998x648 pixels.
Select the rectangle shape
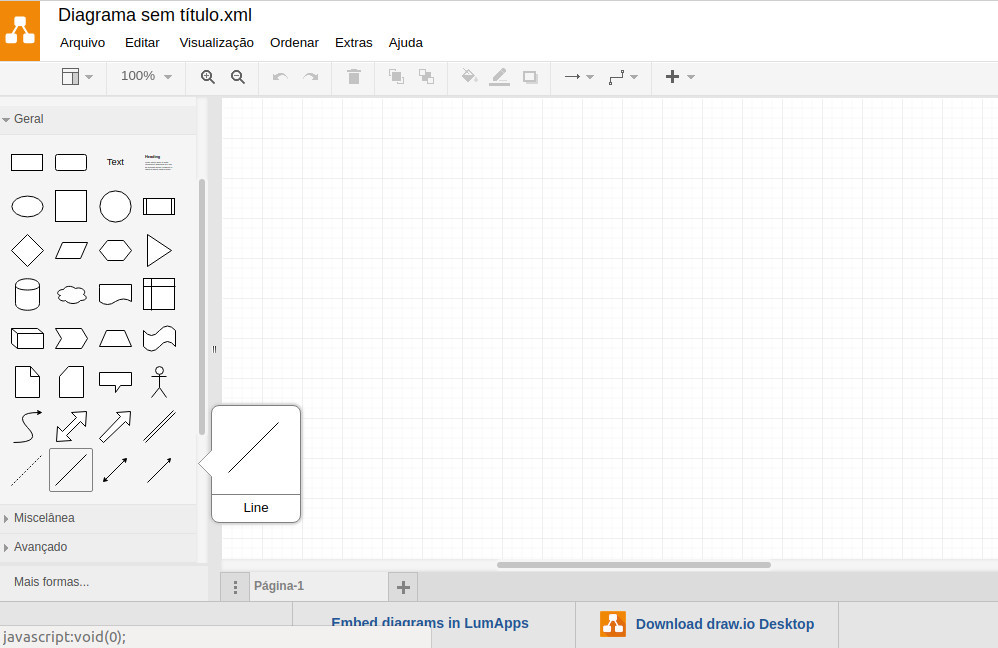click(27, 162)
